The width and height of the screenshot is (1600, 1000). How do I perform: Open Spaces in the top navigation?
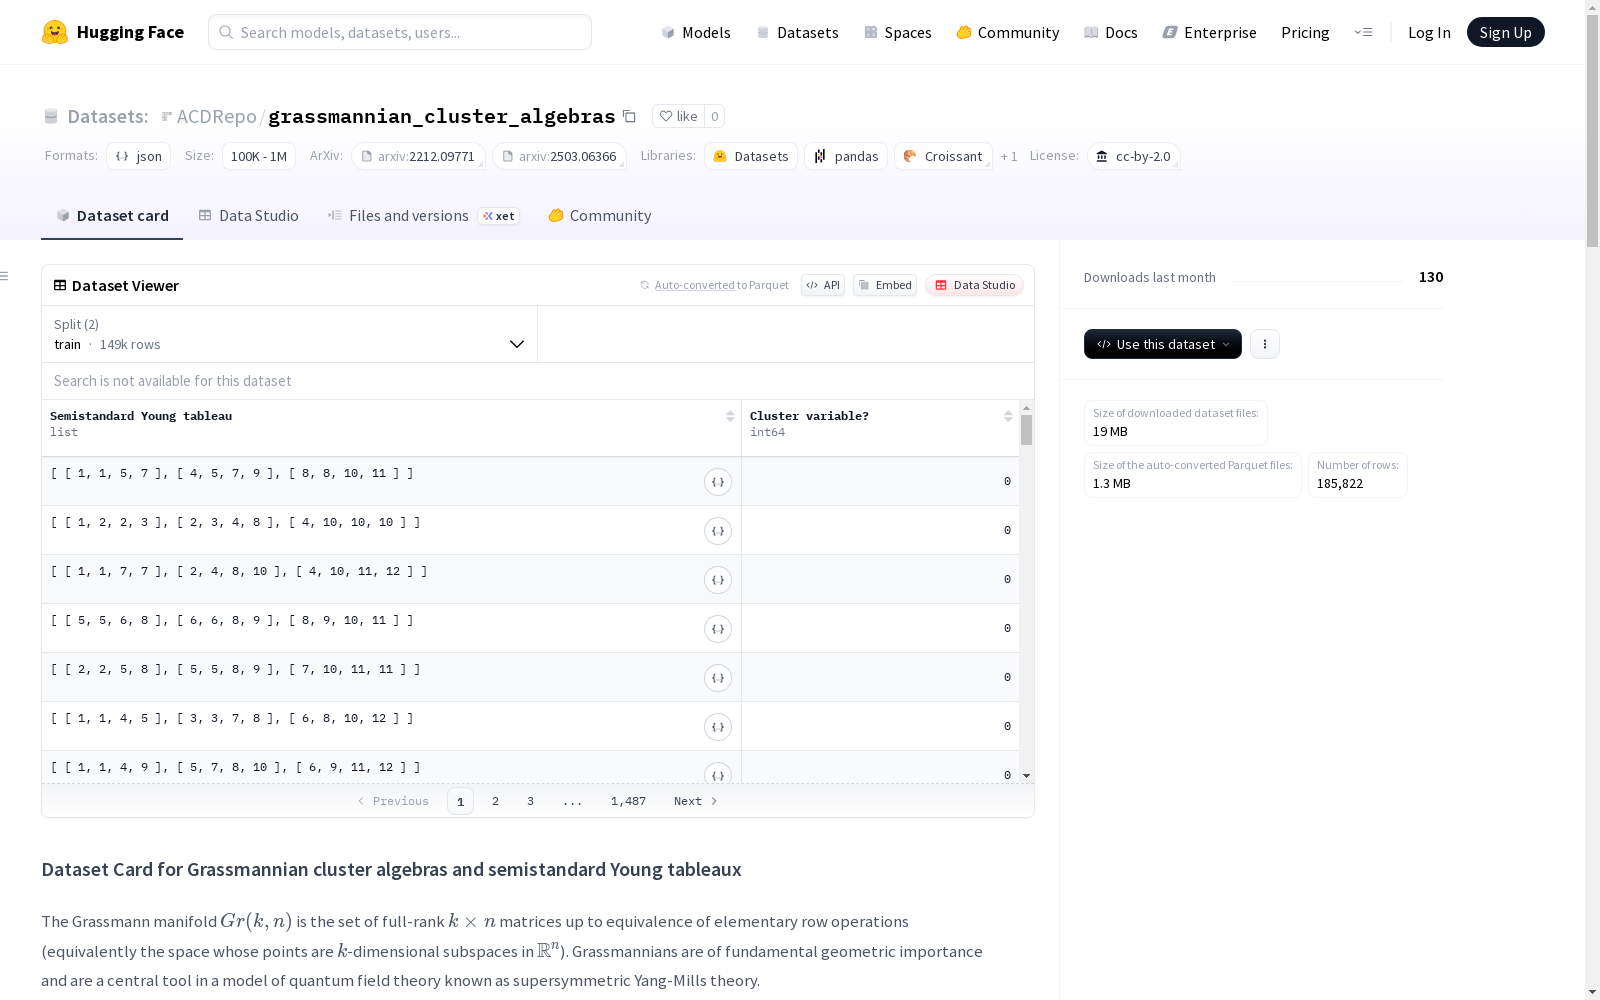[x=898, y=32]
